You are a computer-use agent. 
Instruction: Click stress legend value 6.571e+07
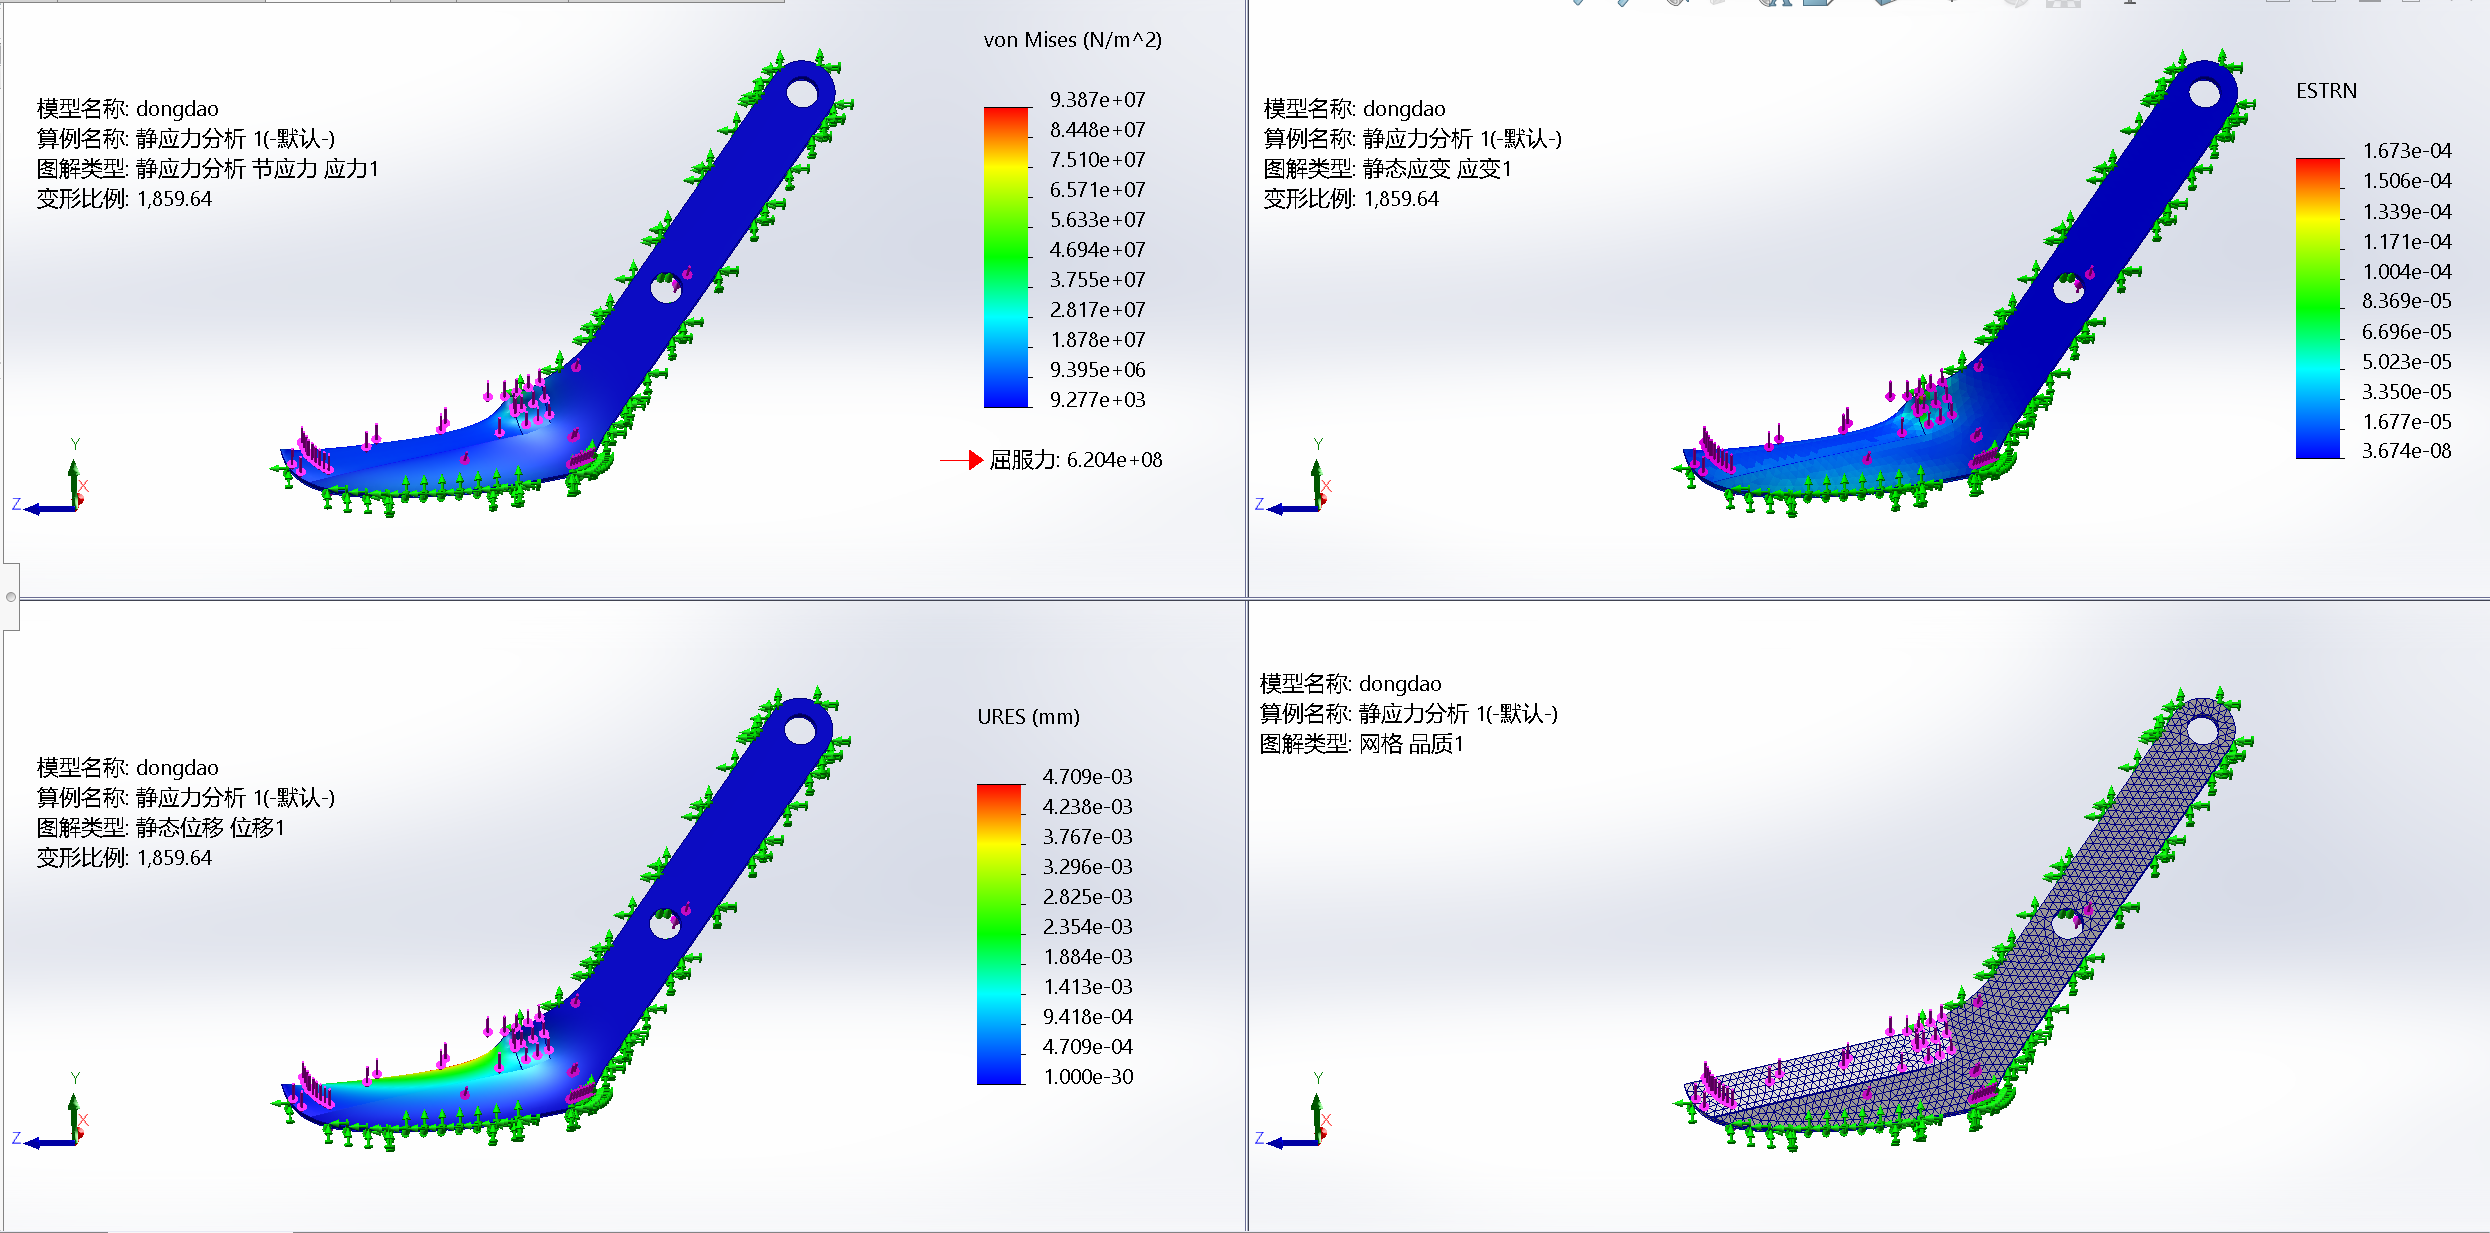tap(1097, 190)
